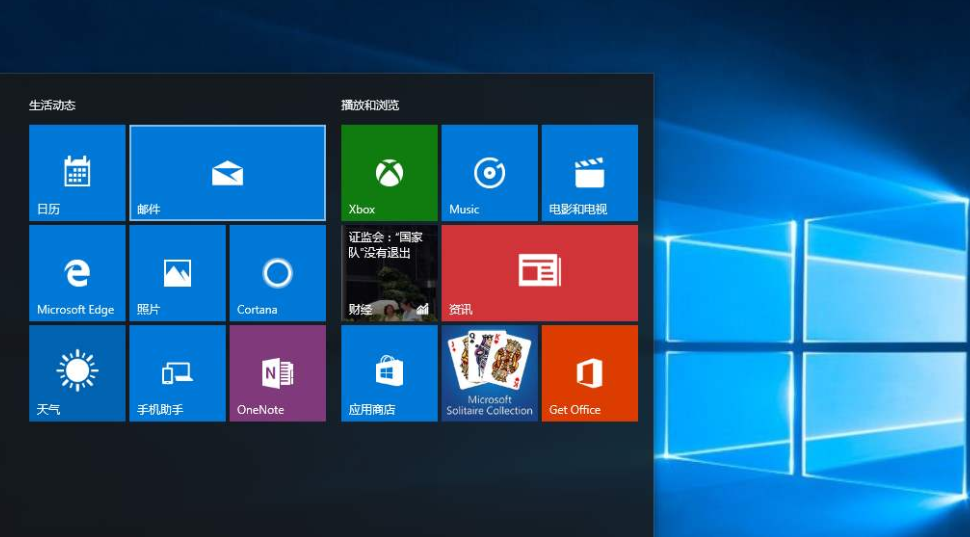
Task: Open the 邮件 mail tile
Action: click(227, 172)
